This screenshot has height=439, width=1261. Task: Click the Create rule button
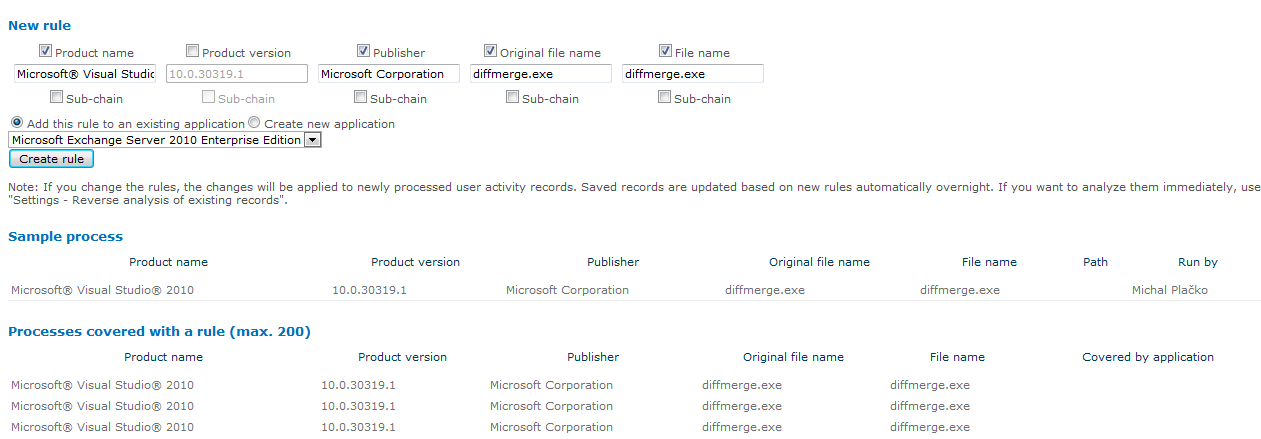pyautogui.click(x=51, y=159)
